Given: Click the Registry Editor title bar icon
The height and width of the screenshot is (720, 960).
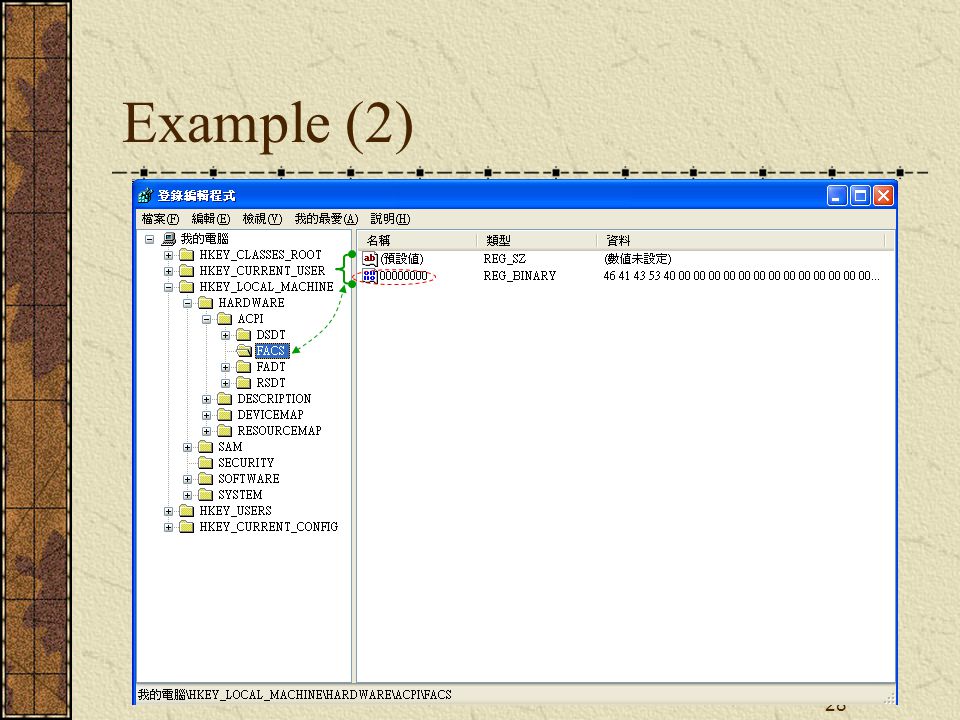Looking at the screenshot, I should click(x=145, y=195).
